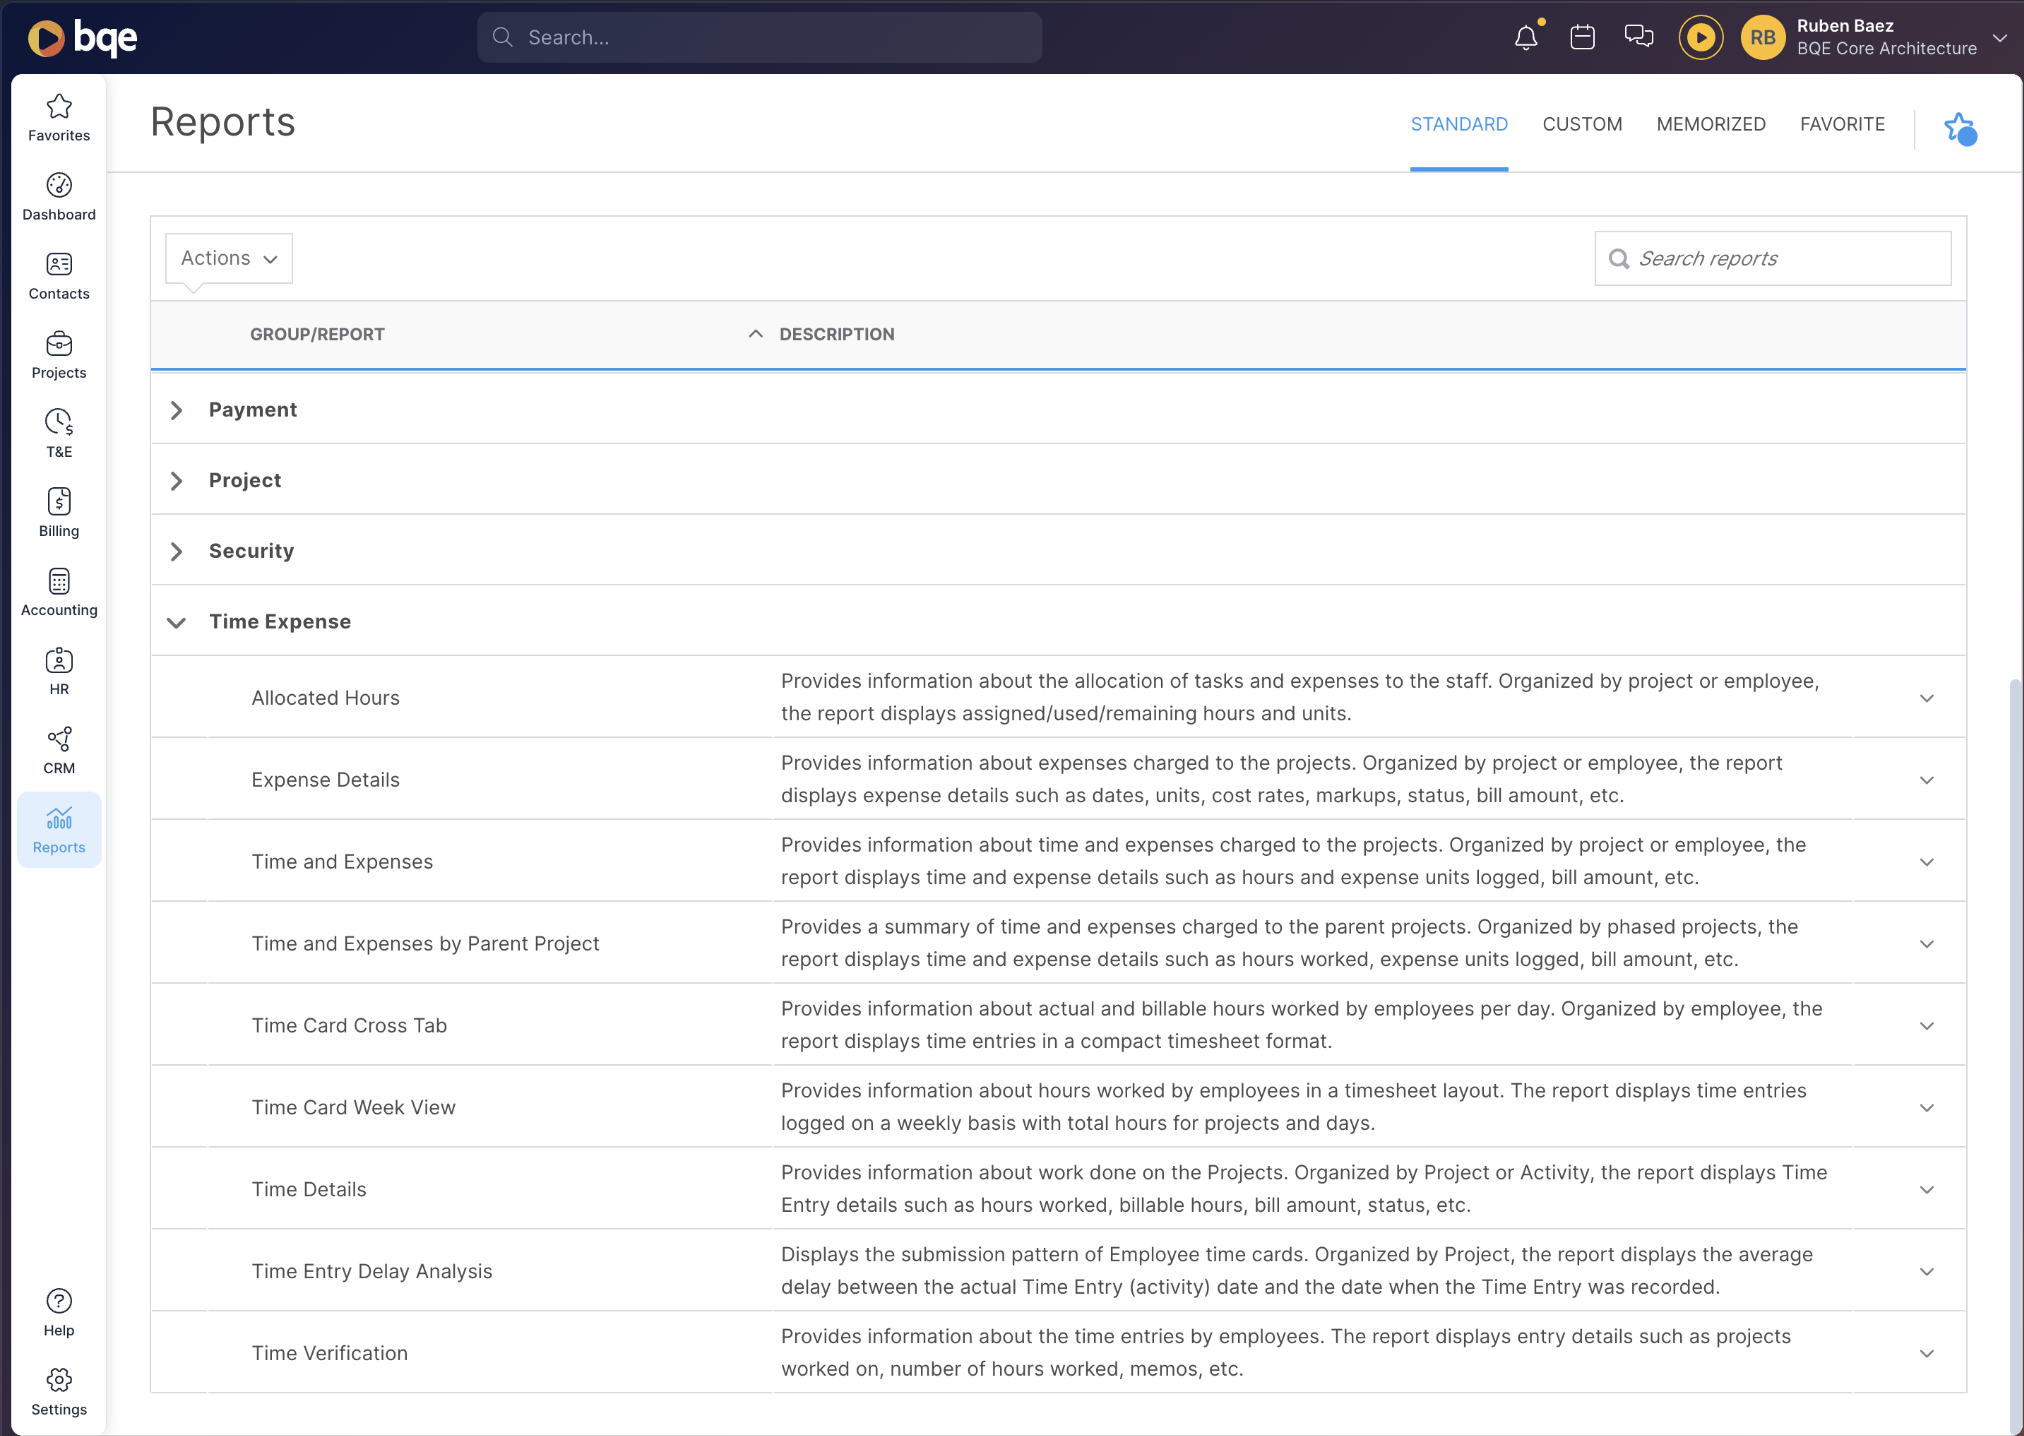Open user profile menu chevron

tap(2000, 38)
